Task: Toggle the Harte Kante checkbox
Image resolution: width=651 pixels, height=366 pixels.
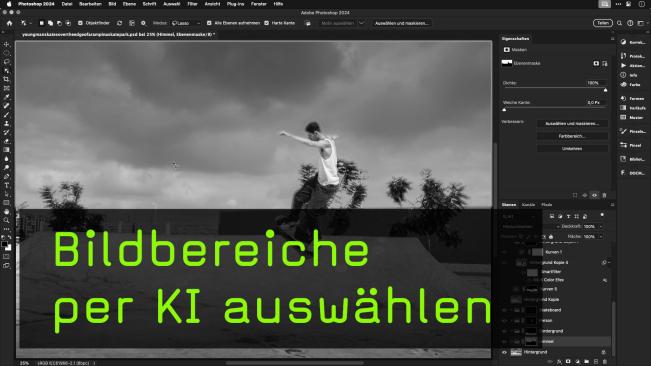Action: pyautogui.click(x=267, y=23)
